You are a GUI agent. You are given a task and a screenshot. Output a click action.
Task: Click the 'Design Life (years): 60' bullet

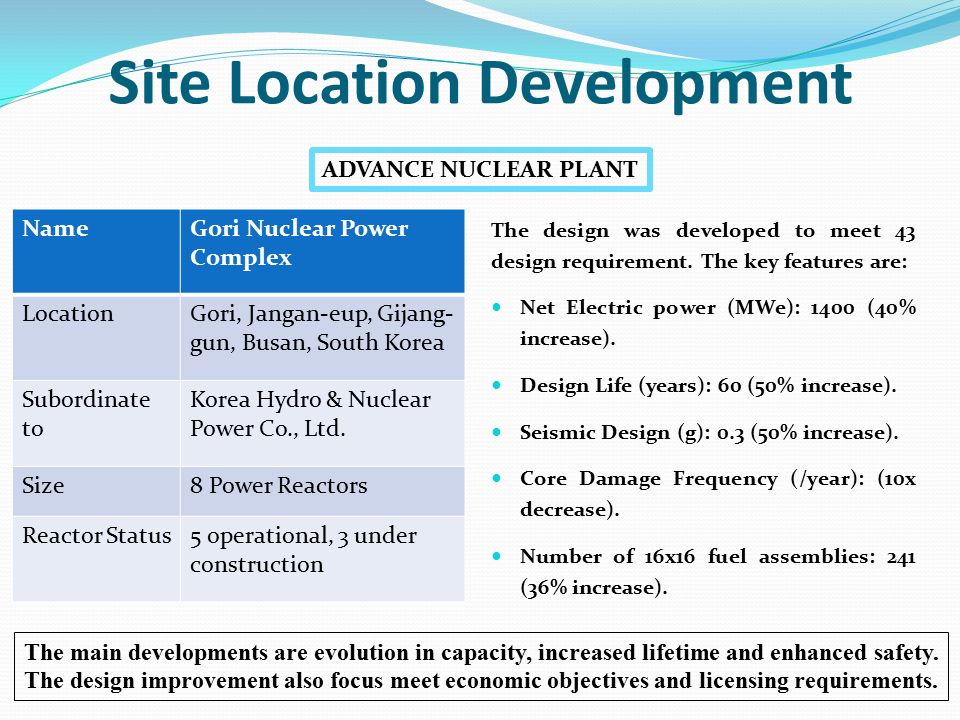[708, 386]
